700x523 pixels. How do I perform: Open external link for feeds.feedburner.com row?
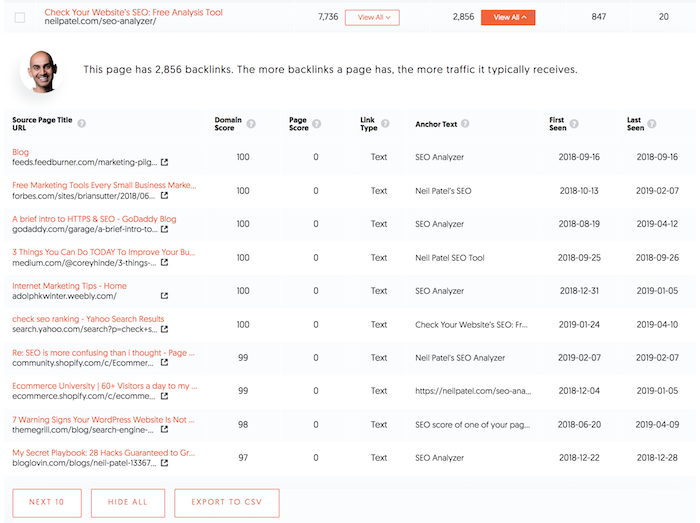[x=164, y=162]
